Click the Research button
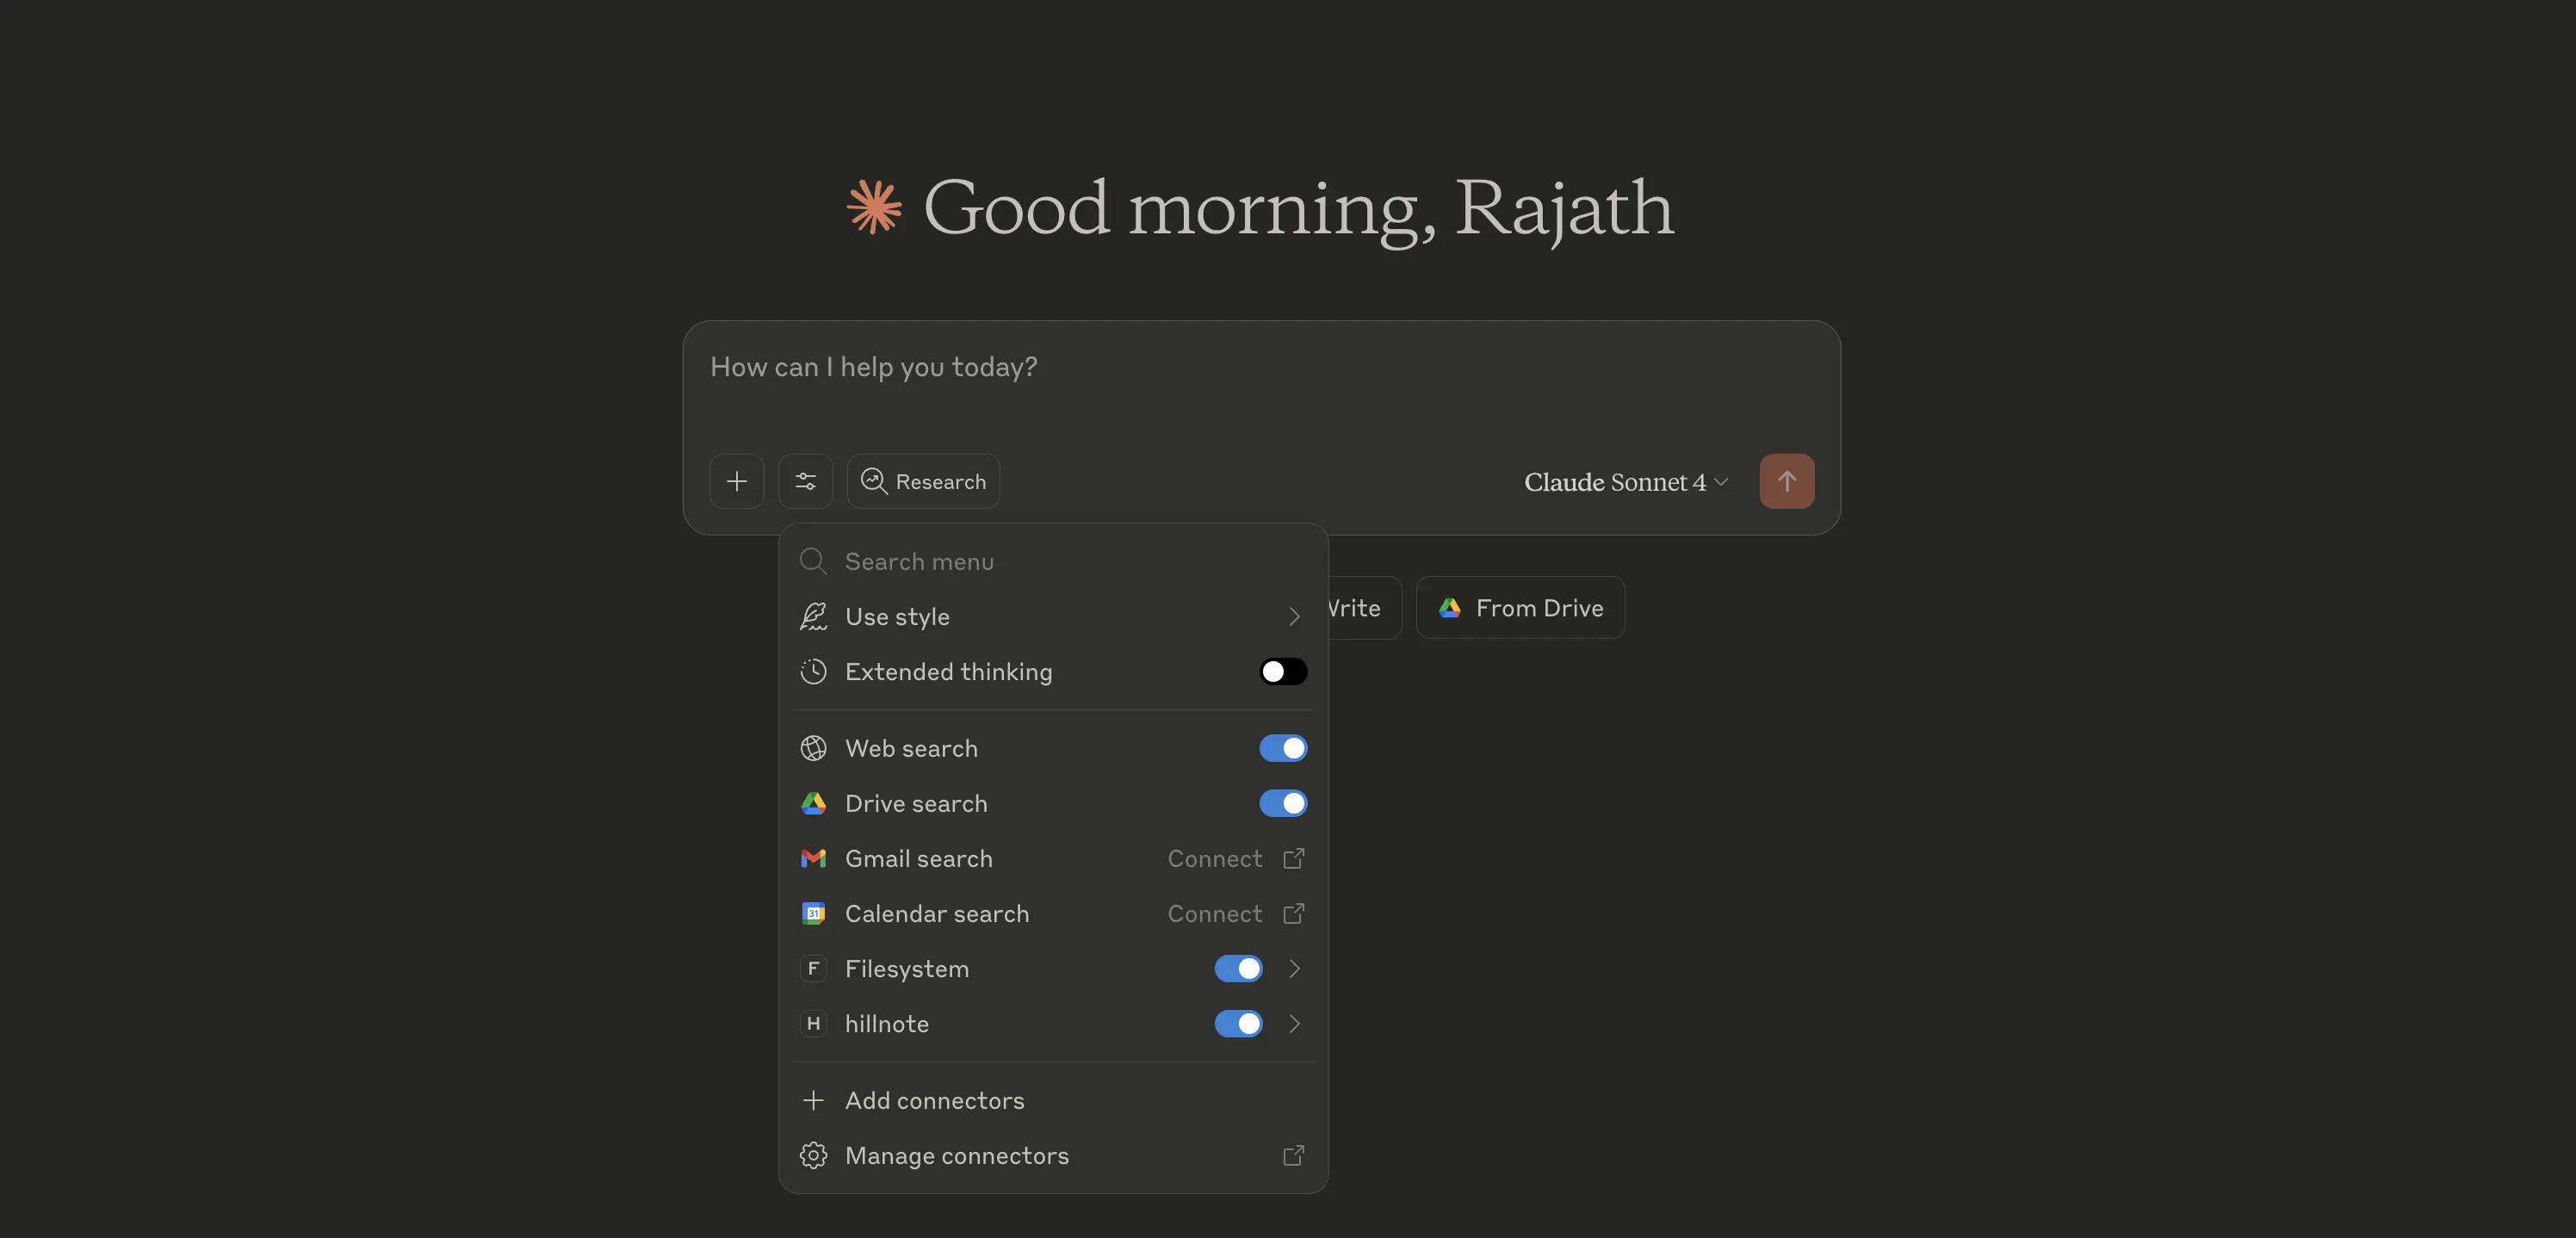 point(923,481)
